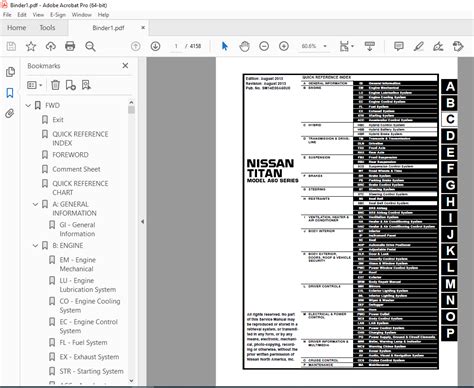474x388 pixels.
Task: Click the find bookmark icon
Action: [x=86, y=85]
